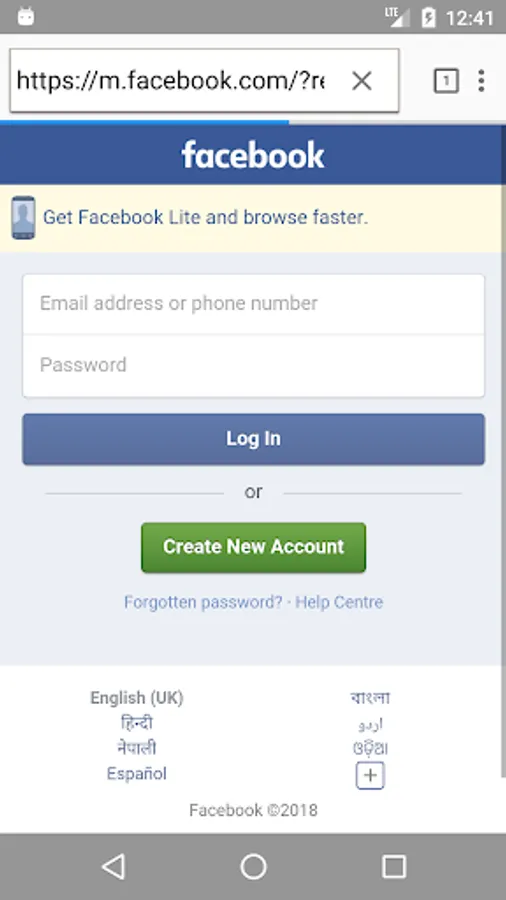Switch language to বাংলা
The image size is (506, 900).
pyautogui.click(x=370, y=698)
